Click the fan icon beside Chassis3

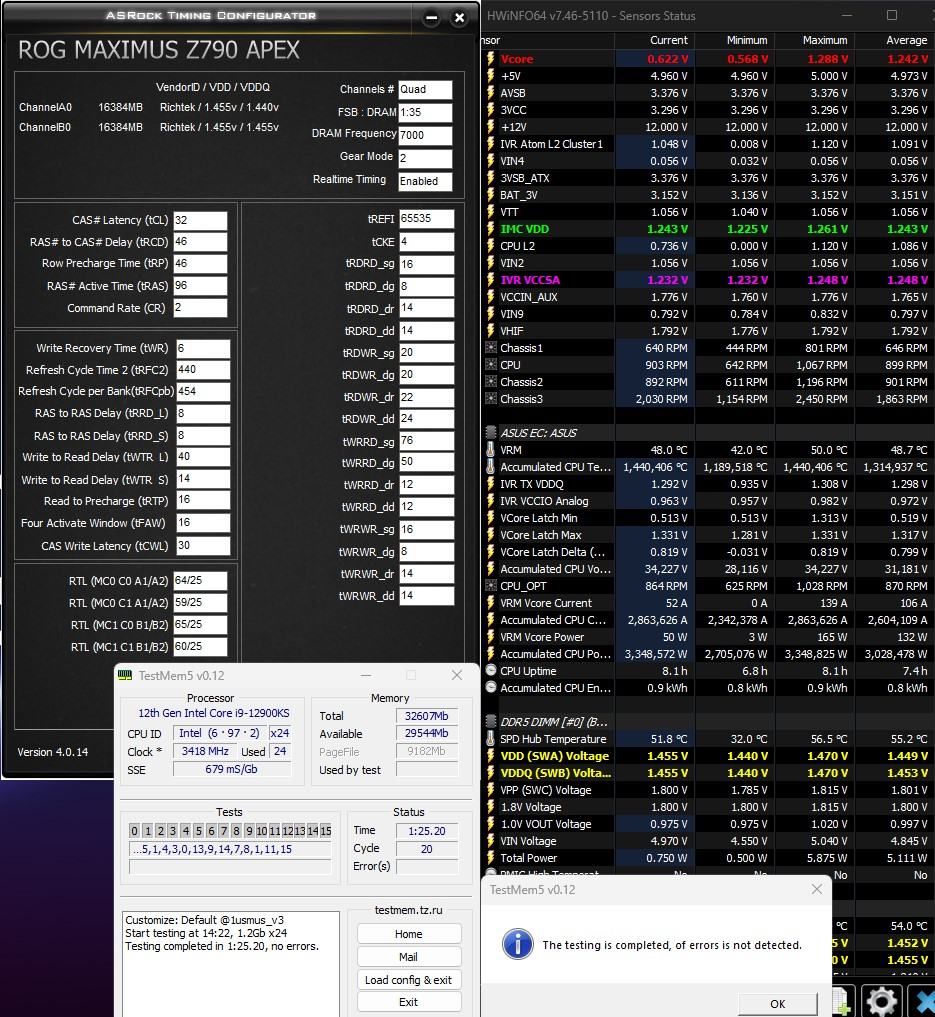point(491,399)
